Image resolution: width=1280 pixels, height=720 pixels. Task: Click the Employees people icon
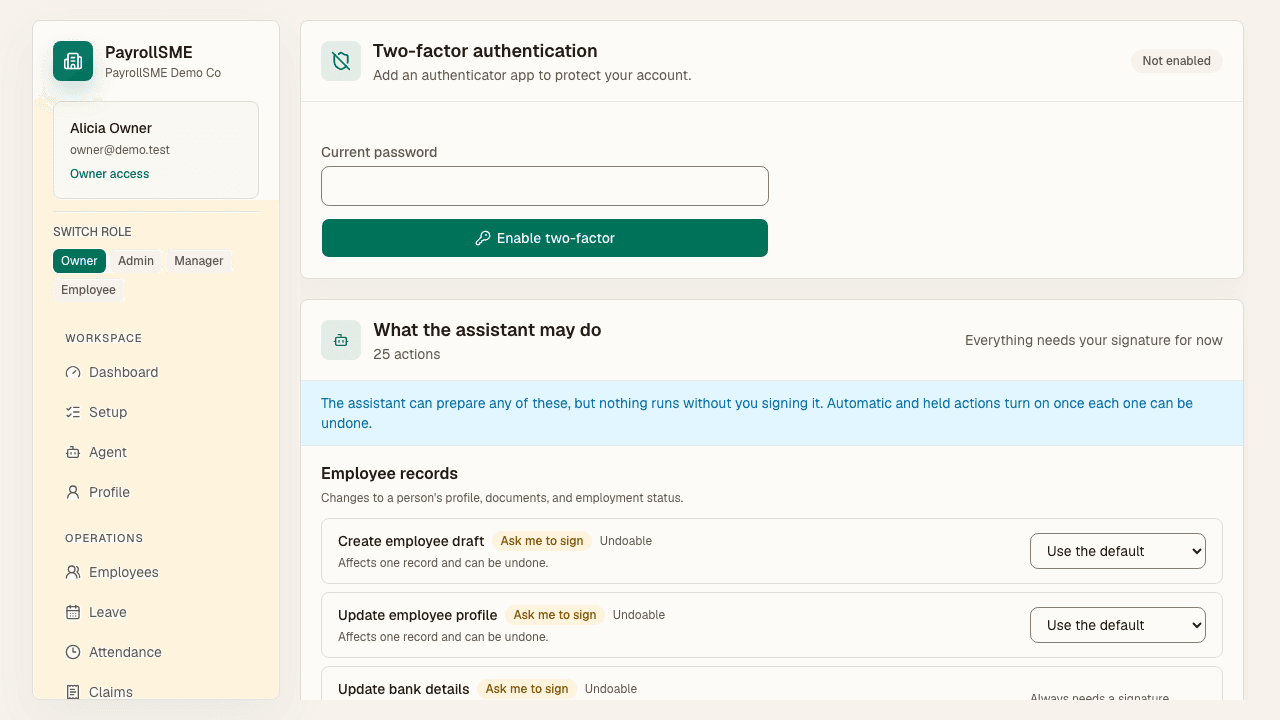[x=73, y=572]
